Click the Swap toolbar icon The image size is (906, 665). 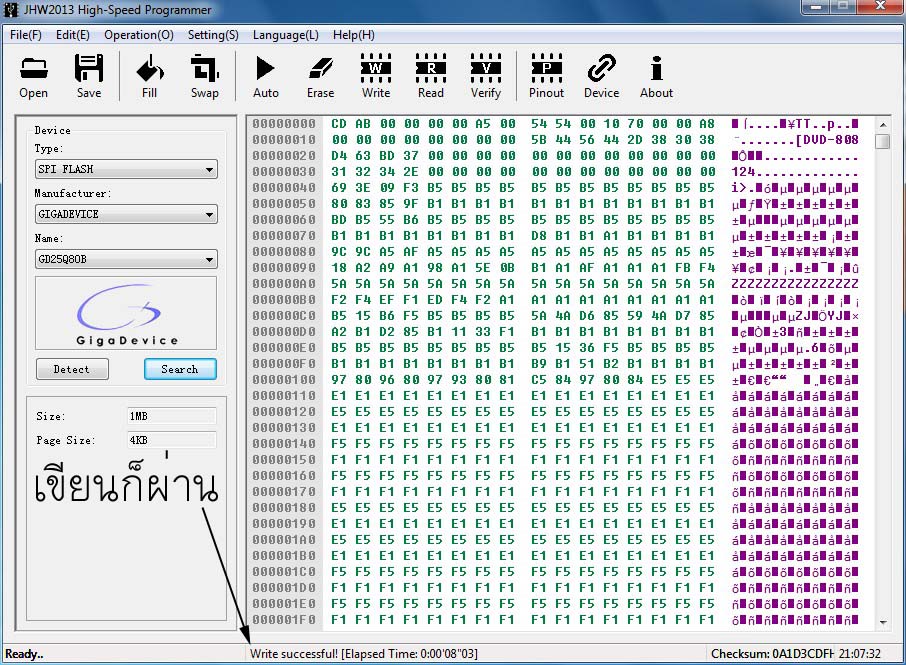205,75
